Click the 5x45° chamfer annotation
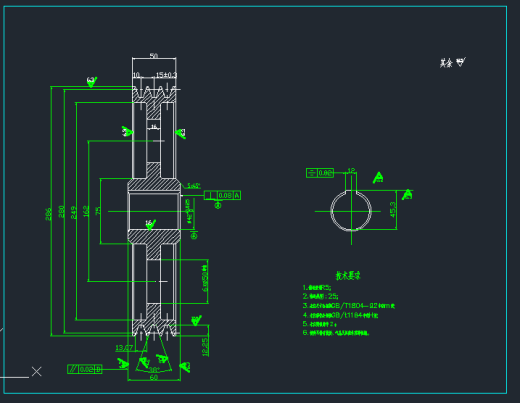Viewport: 520px width, 403px height. click(x=193, y=186)
